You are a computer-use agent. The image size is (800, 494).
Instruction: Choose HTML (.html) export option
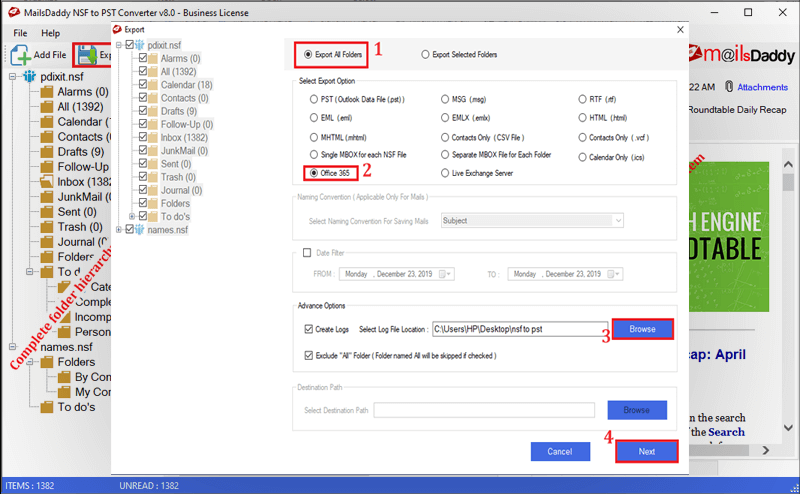click(x=582, y=117)
